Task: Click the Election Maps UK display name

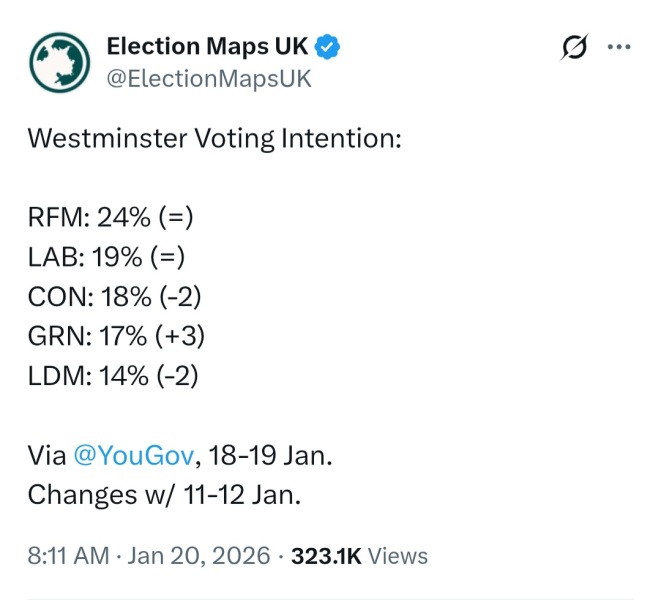Action: tap(208, 46)
